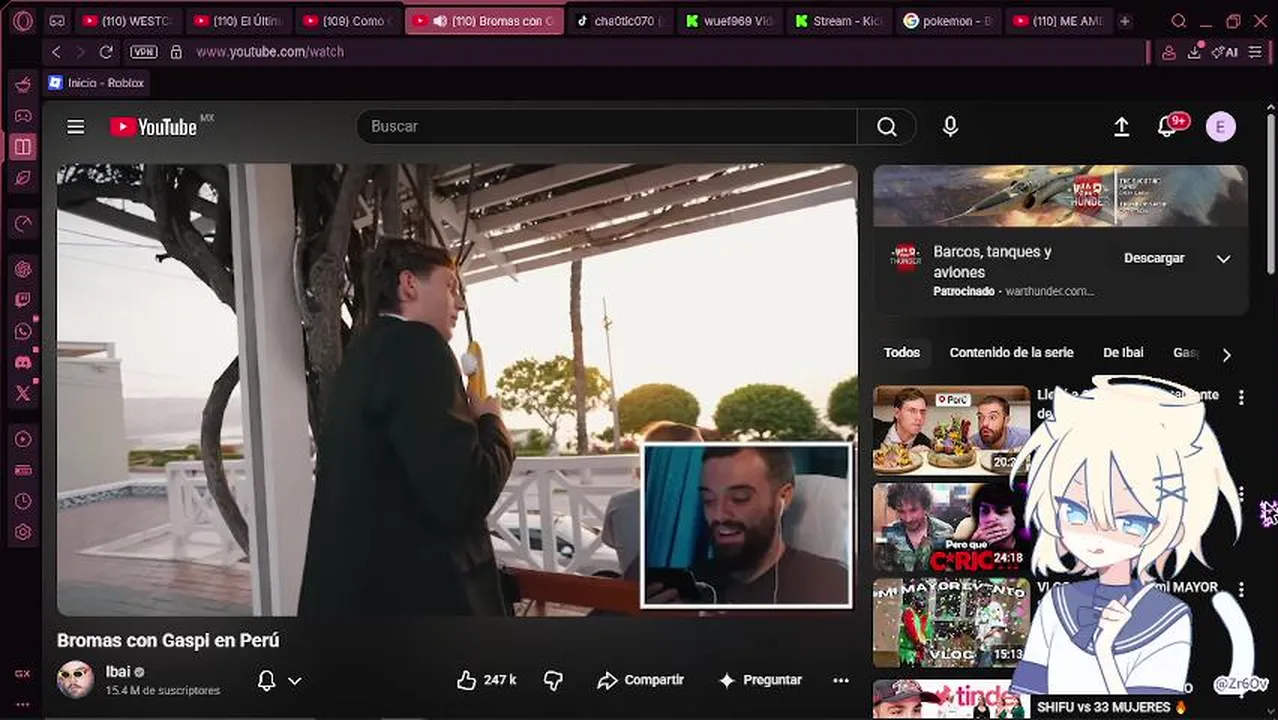Click the padlock site security icon
Viewport: 1278px width, 720px height.
point(177,52)
